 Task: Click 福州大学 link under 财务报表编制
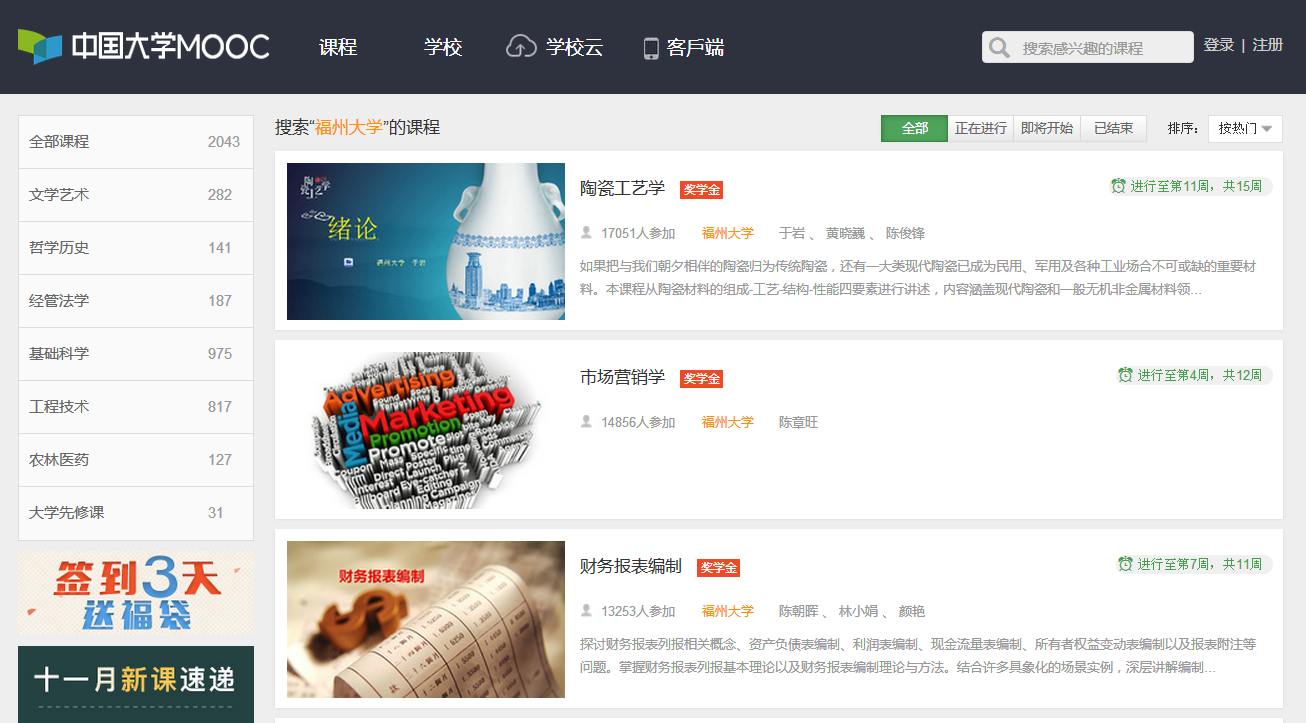(x=728, y=611)
